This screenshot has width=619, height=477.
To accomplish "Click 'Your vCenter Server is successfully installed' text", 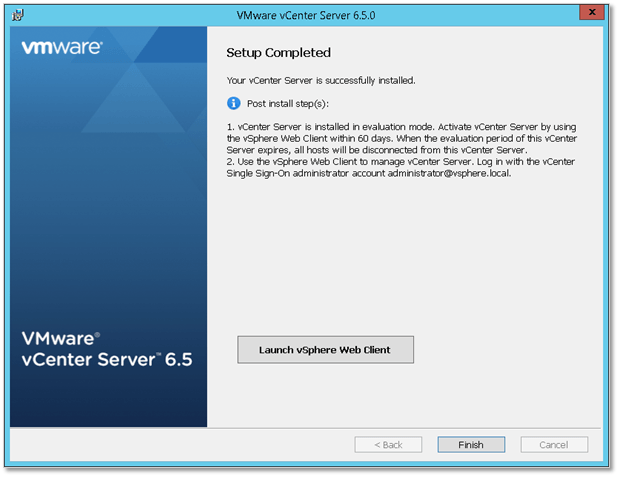I will click(321, 81).
